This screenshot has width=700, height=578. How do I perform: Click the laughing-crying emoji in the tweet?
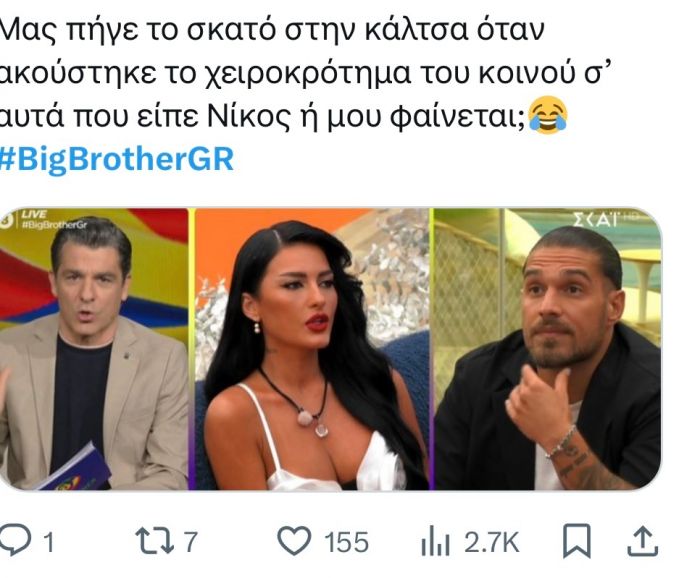548,115
